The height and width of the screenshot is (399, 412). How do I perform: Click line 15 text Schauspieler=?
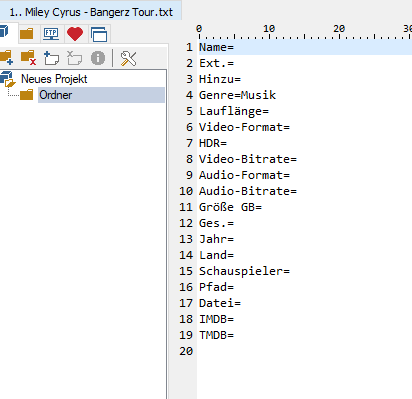tap(244, 271)
